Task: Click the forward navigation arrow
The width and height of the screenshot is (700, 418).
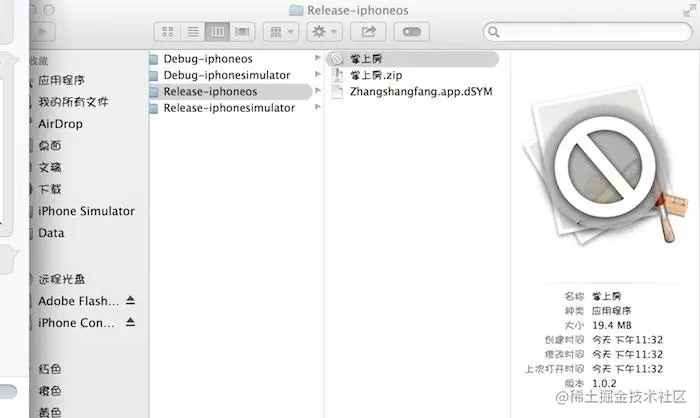Action: 43,32
